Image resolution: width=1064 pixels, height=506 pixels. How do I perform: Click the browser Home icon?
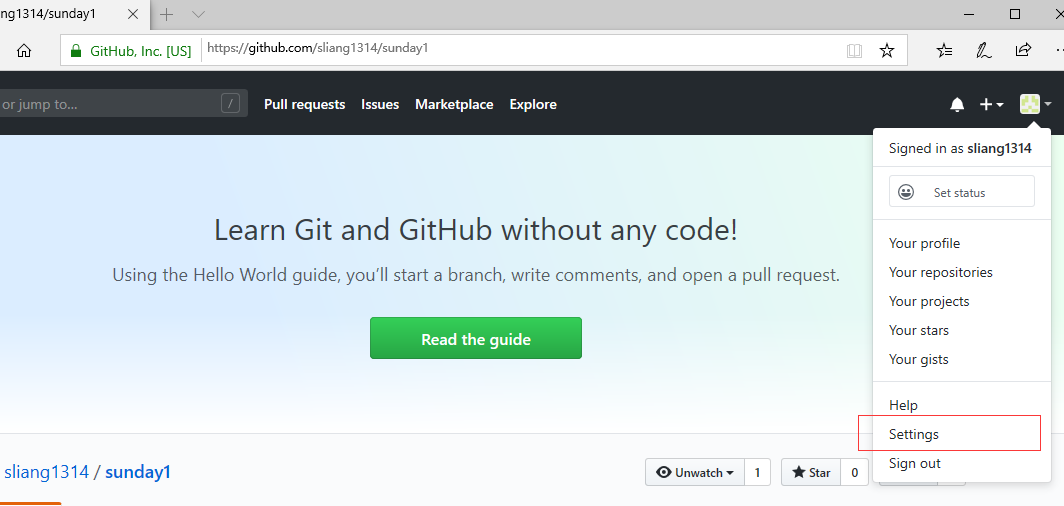(x=24, y=51)
